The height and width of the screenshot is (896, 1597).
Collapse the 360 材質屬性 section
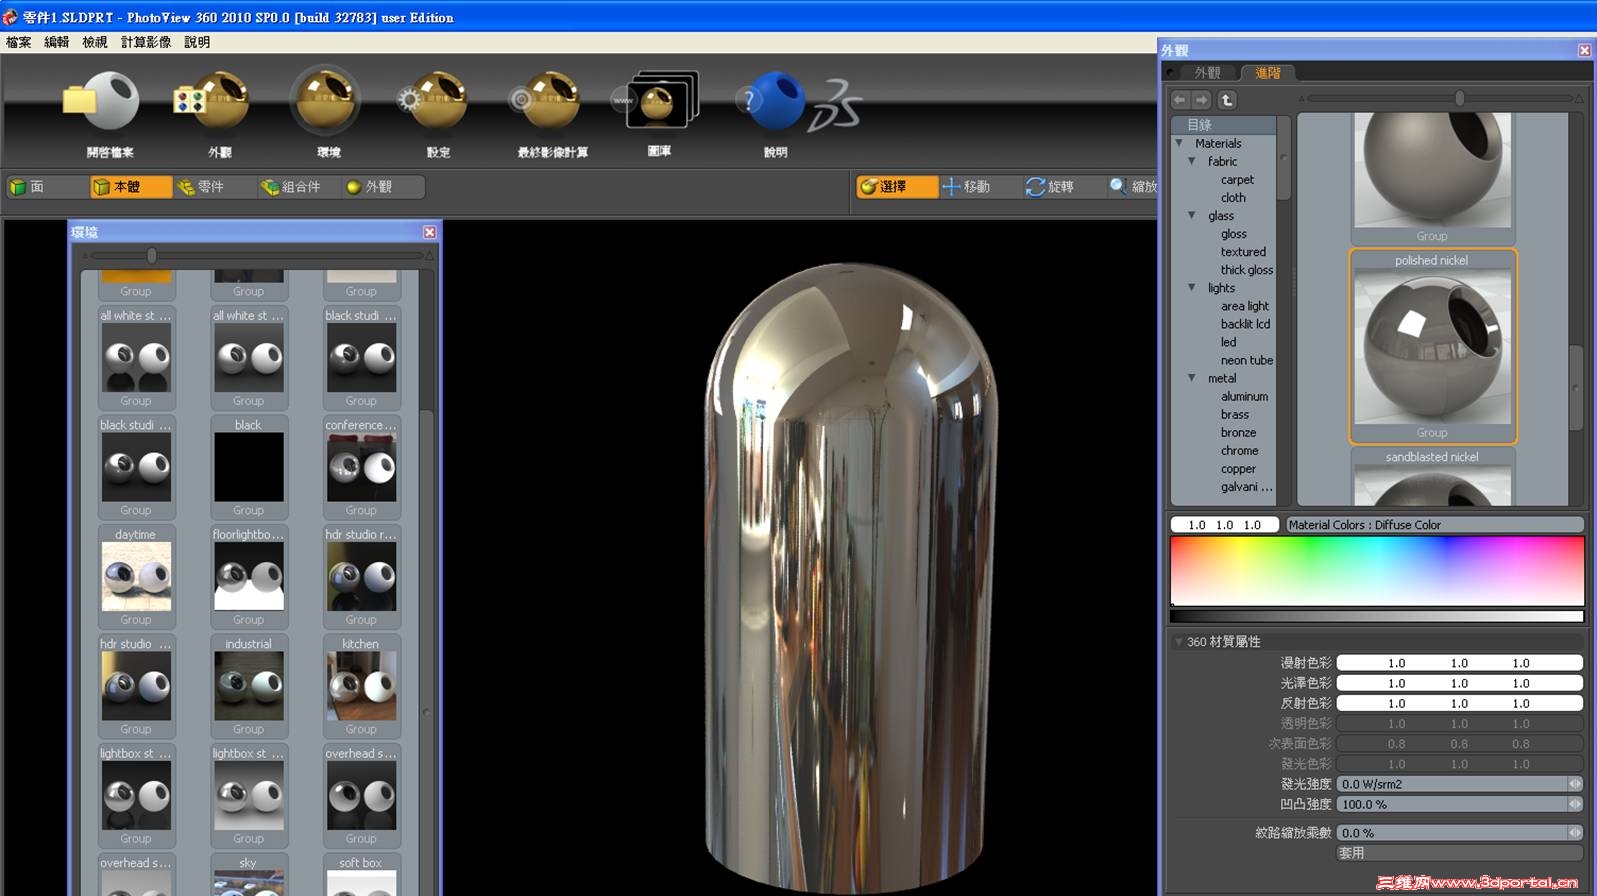(1179, 642)
